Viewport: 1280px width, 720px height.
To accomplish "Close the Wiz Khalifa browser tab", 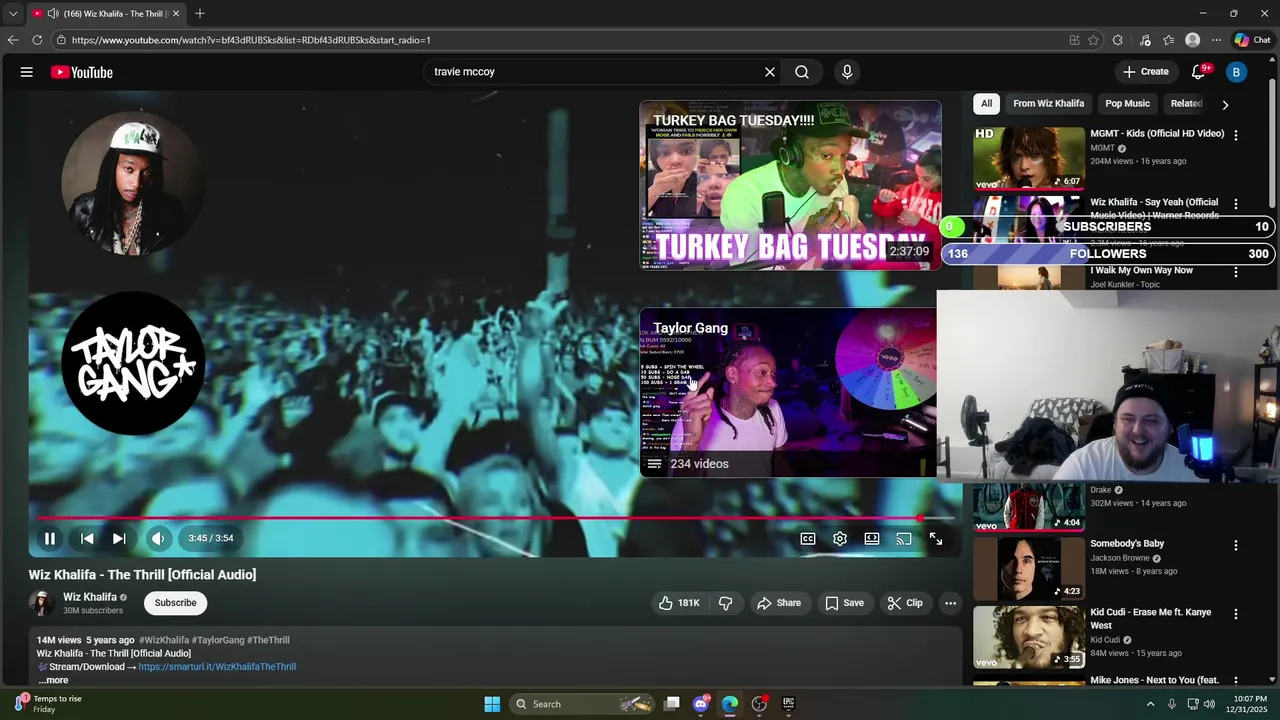I will [x=176, y=14].
